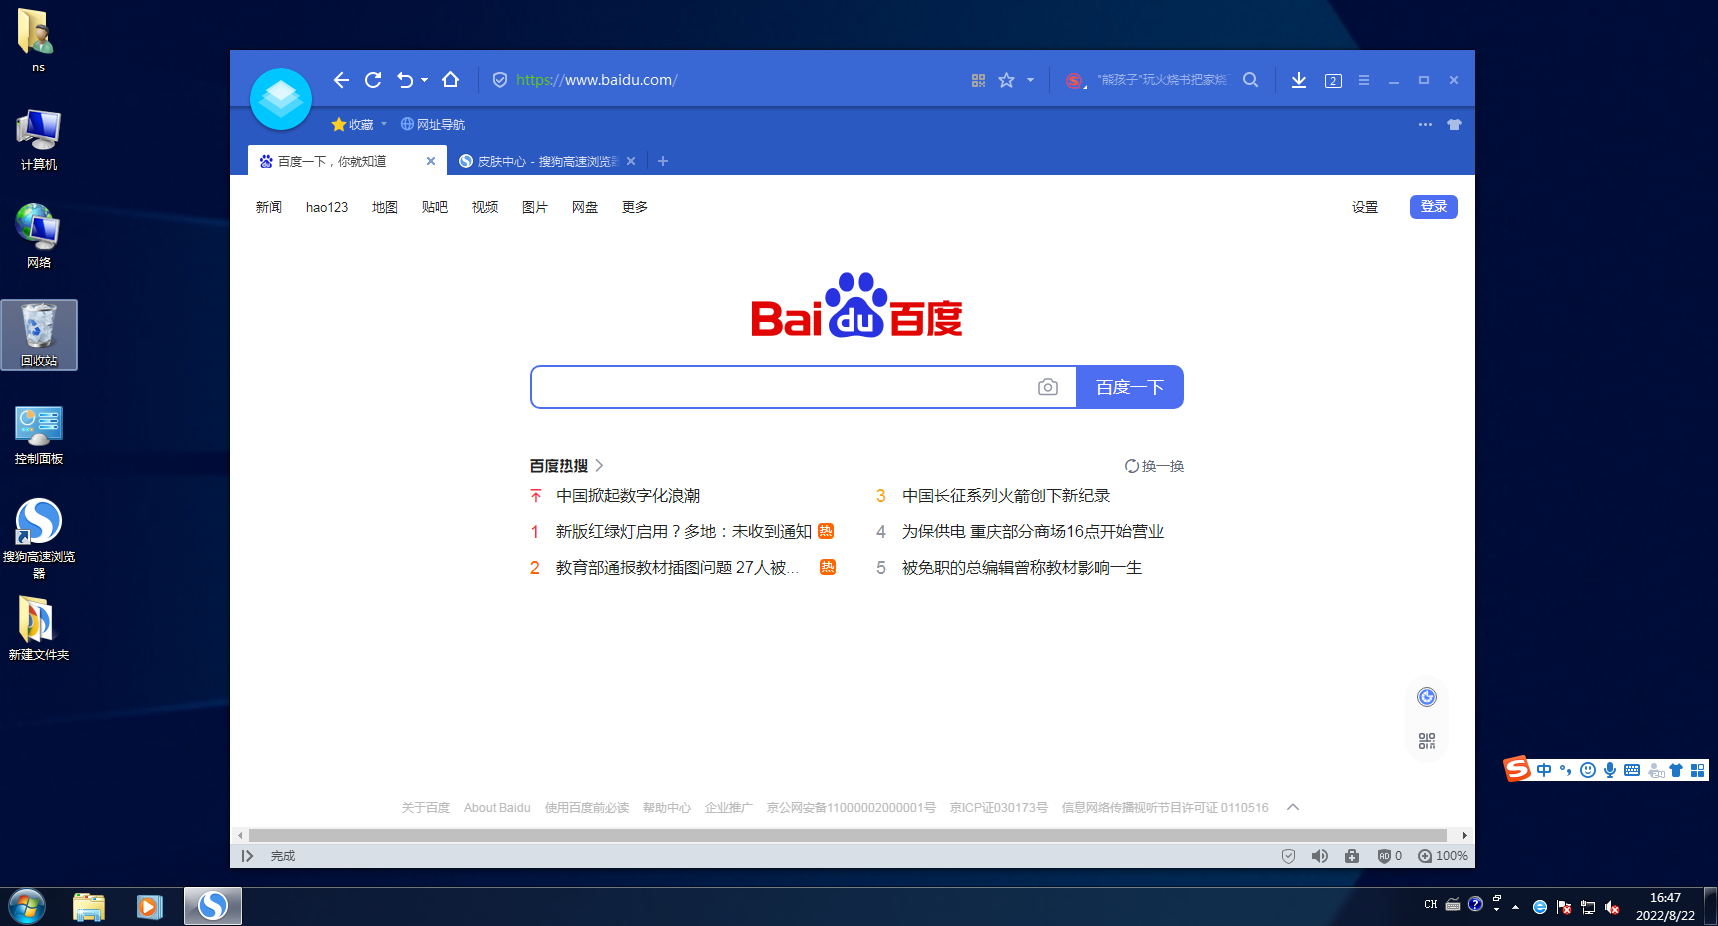Toggle the sidebar icon in status bar
The image size is (1718, 926).
[247, 856]
